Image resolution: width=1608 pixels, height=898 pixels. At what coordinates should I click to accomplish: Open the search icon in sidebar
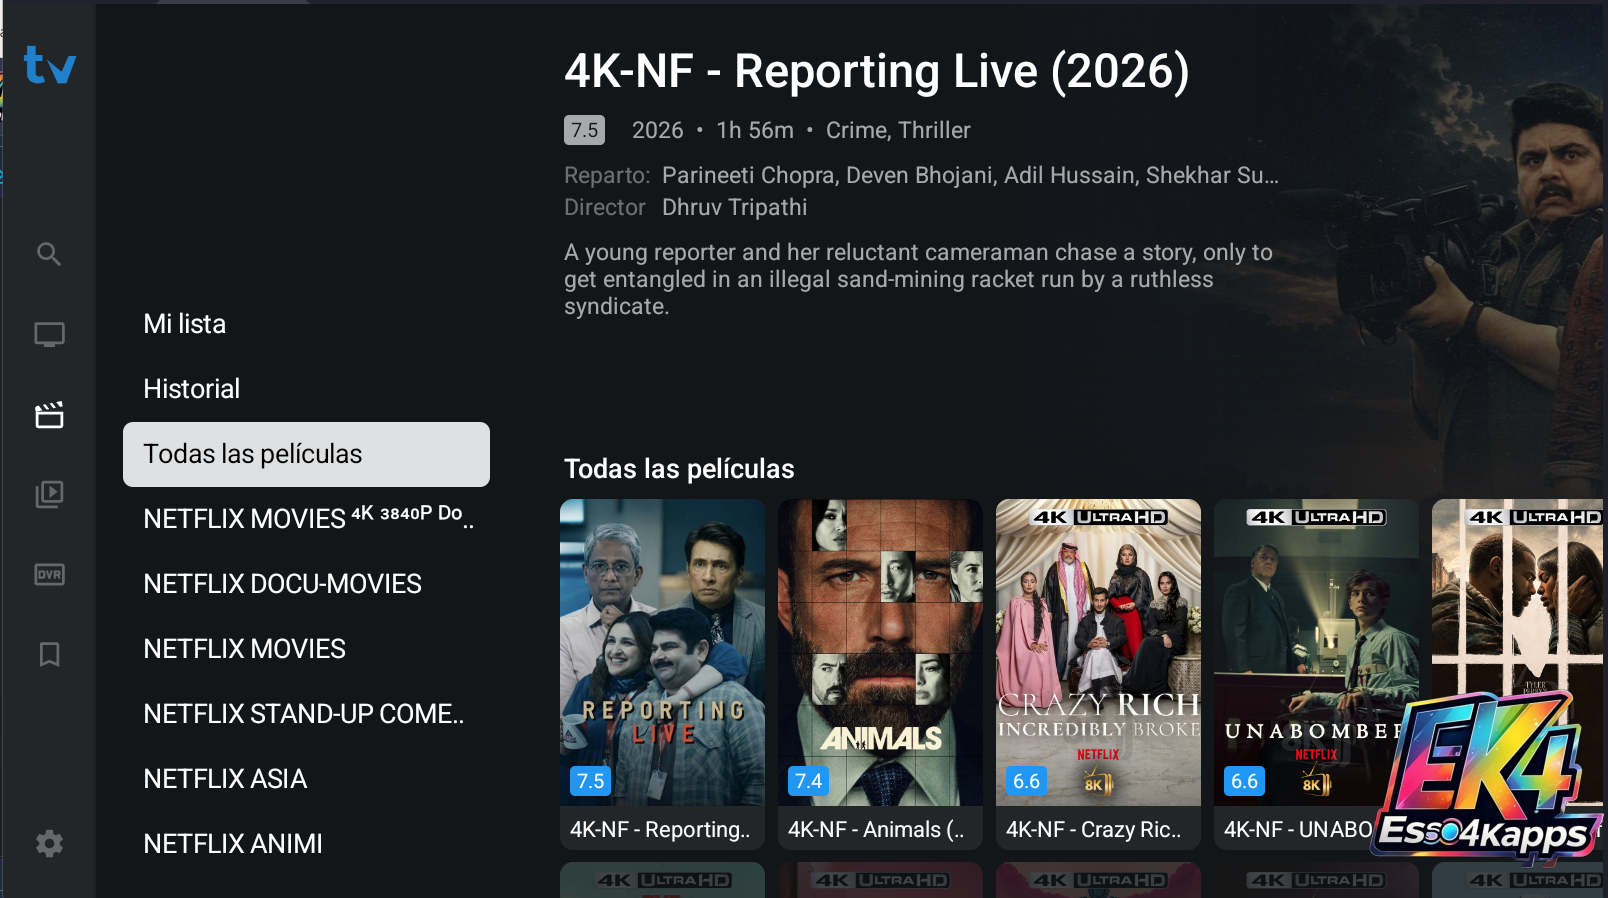49,254
